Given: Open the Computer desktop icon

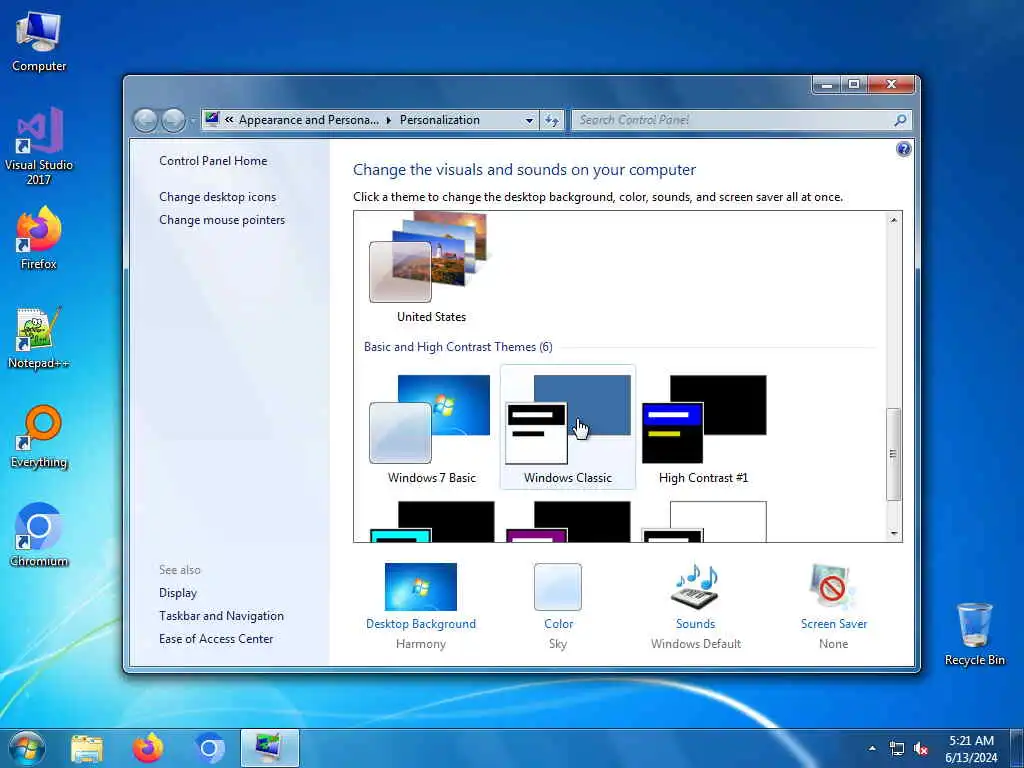Looking at the screenshot, I should pos(39,40).
